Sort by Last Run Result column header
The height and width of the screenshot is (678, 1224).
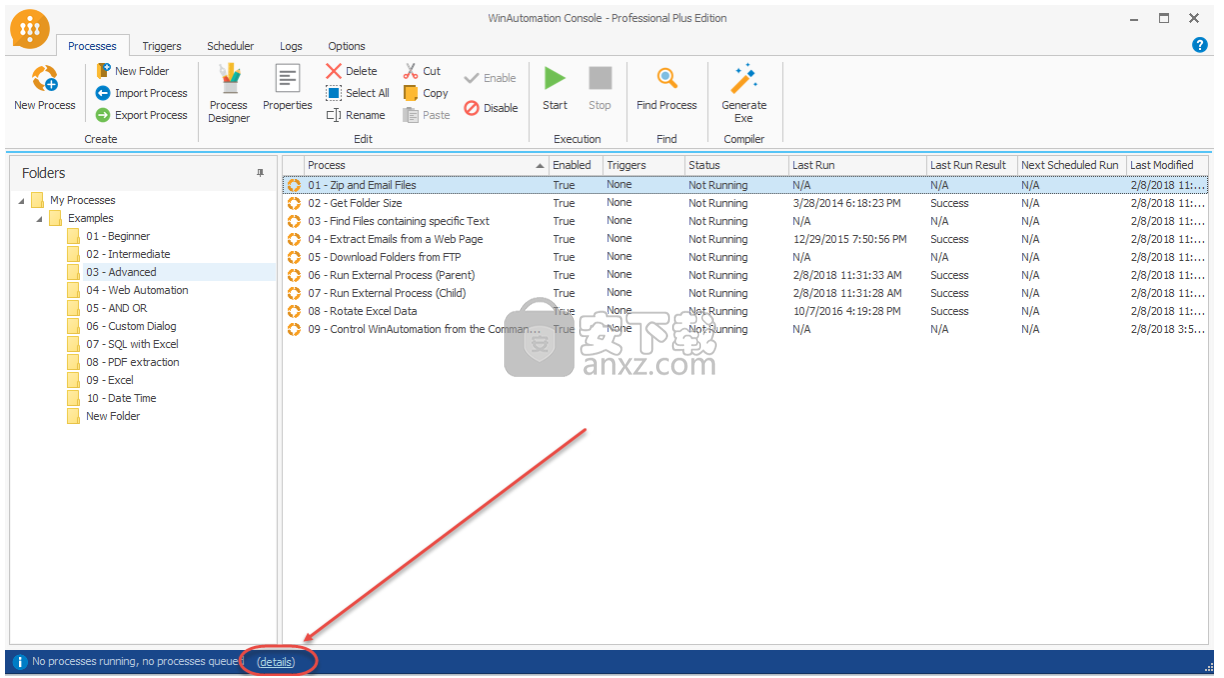tap(972, 165)
